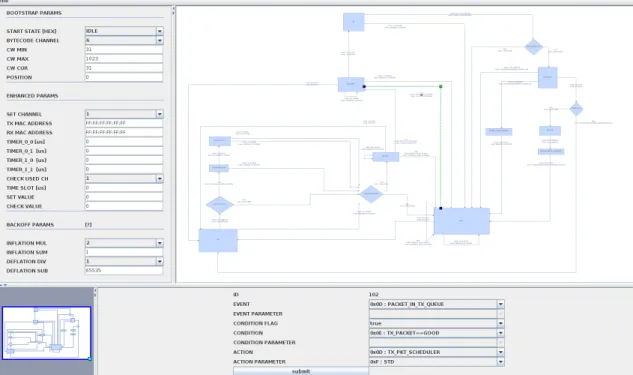
Task: Click the BOOTSTRAP PARAMS heading
Action: [34, 13]
